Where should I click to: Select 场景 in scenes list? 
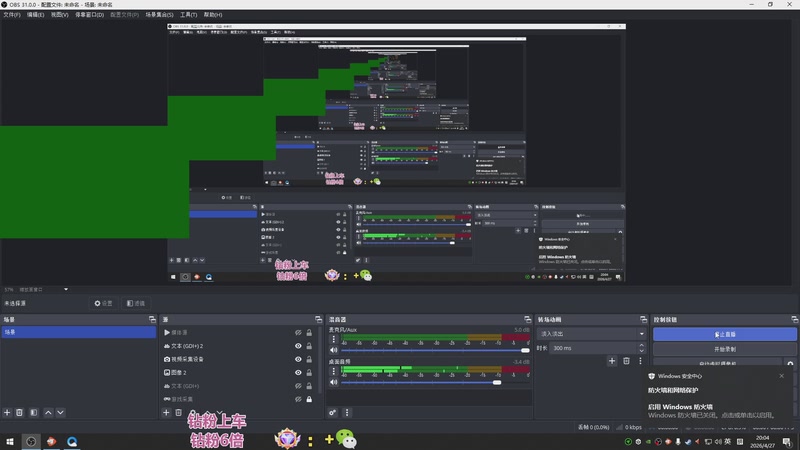78,332
